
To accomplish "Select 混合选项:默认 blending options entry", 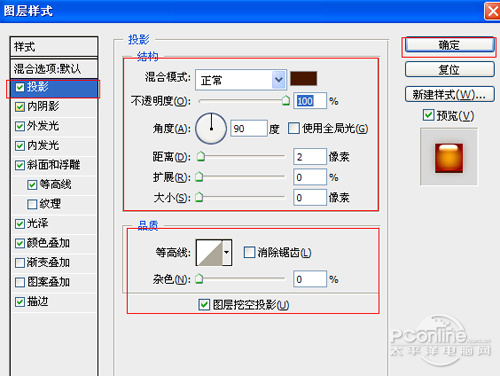I will [54, 69].
